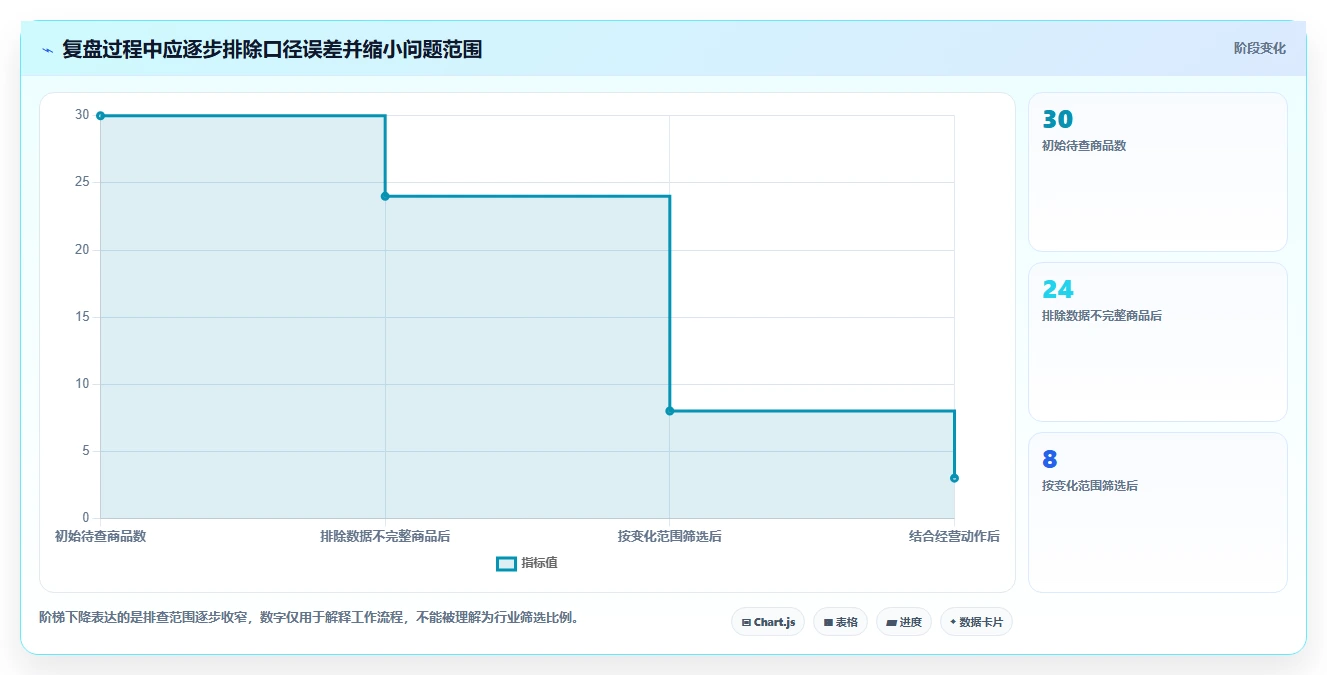Click the y-axis value 20
This screenshot has width=1327, height=675.
click(82, 250)
